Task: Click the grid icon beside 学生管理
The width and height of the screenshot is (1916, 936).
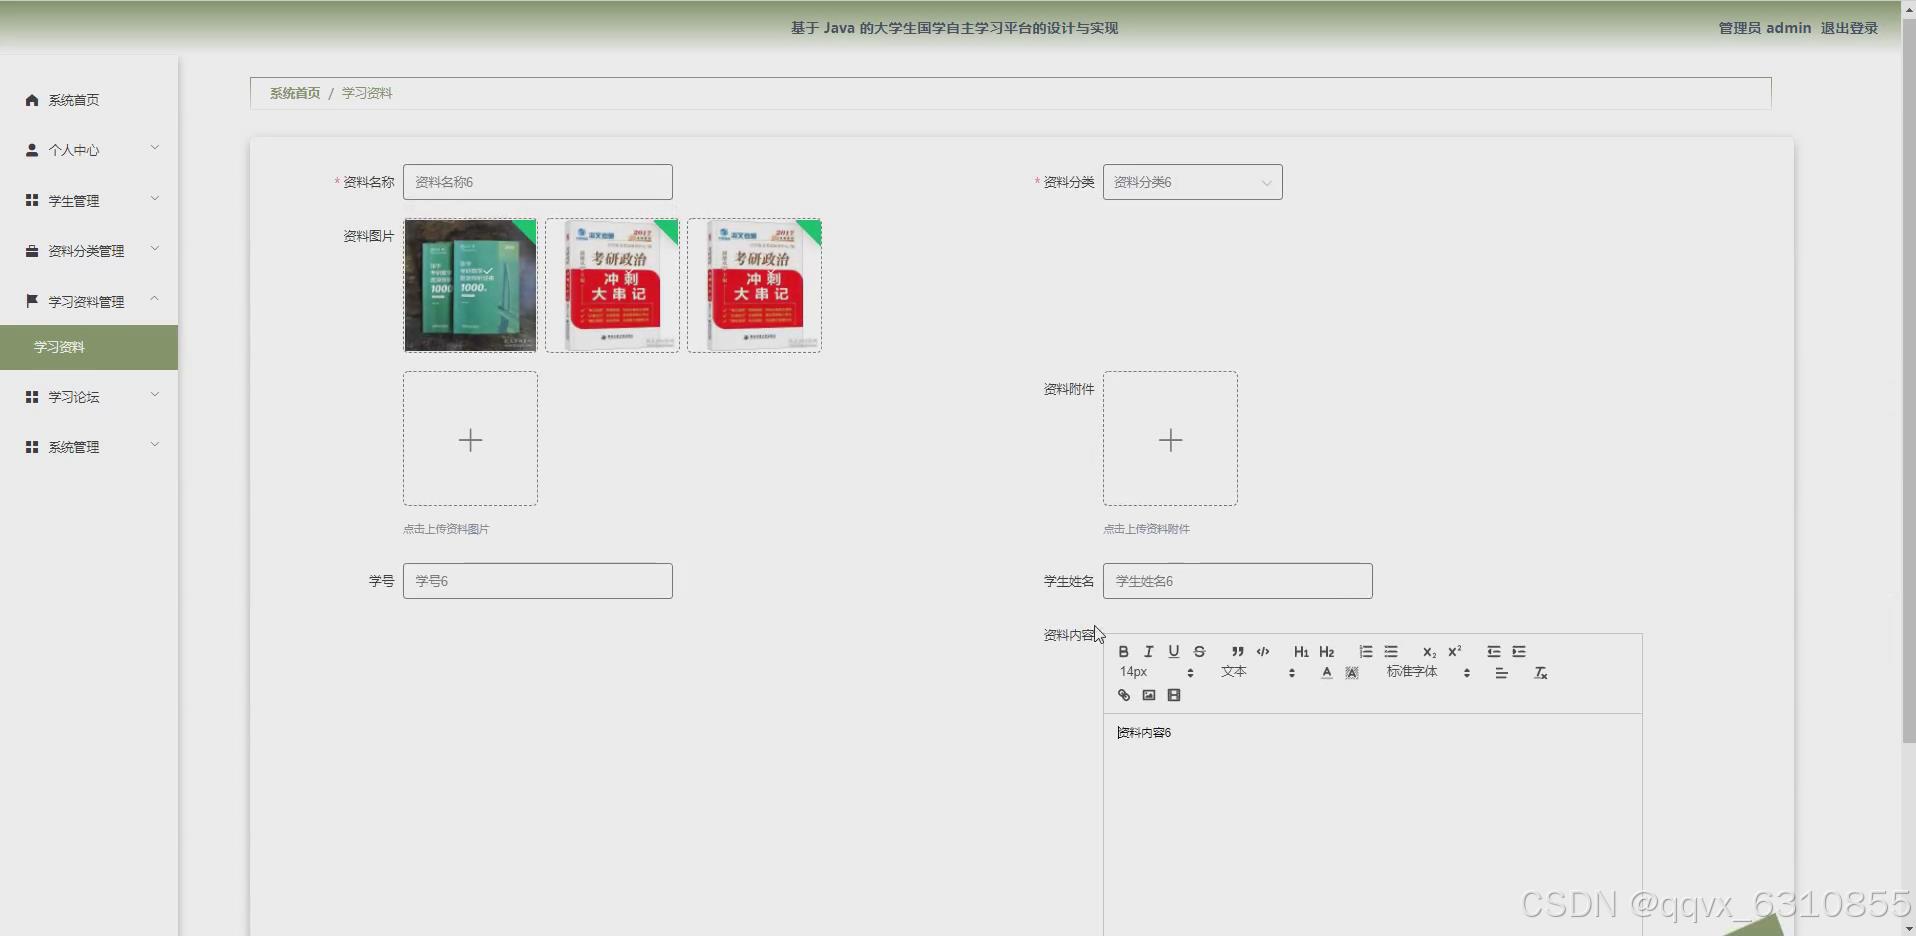Action: tap(32, 201)
